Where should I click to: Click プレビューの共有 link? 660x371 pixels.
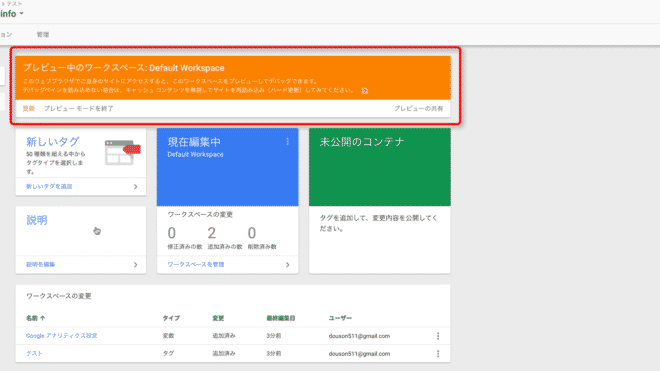418,109
